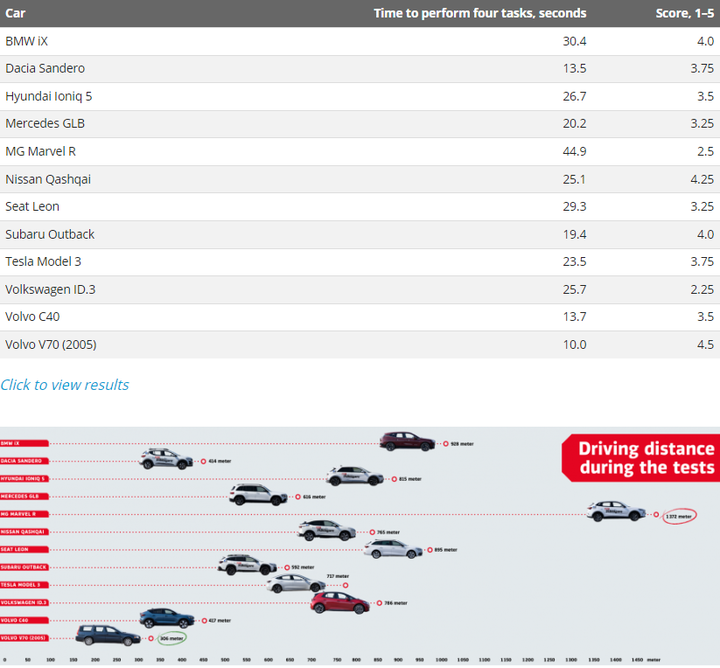This screenshot has height=668, width=720.
Task: Click the 25.7 seconds value for Volkswagen ID.3
Action: pyautogui.click(x=574, y=290)
